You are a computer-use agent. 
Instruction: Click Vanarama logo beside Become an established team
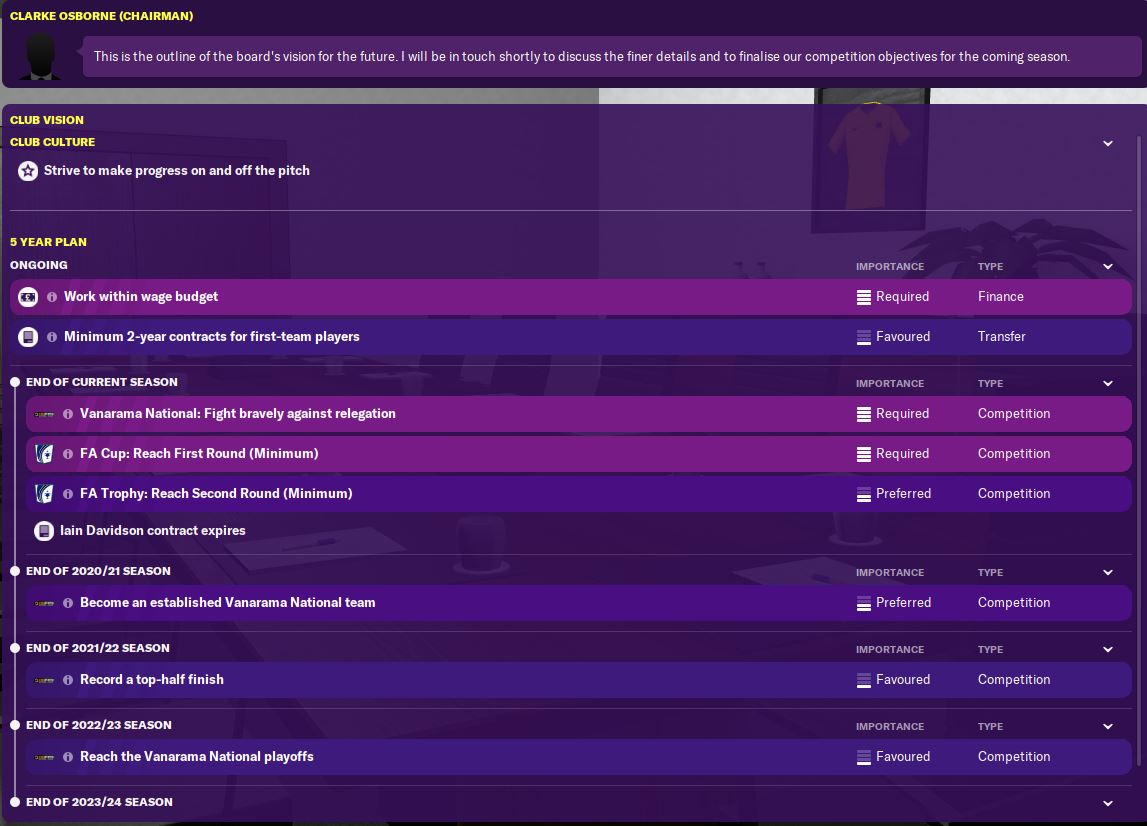44,604
